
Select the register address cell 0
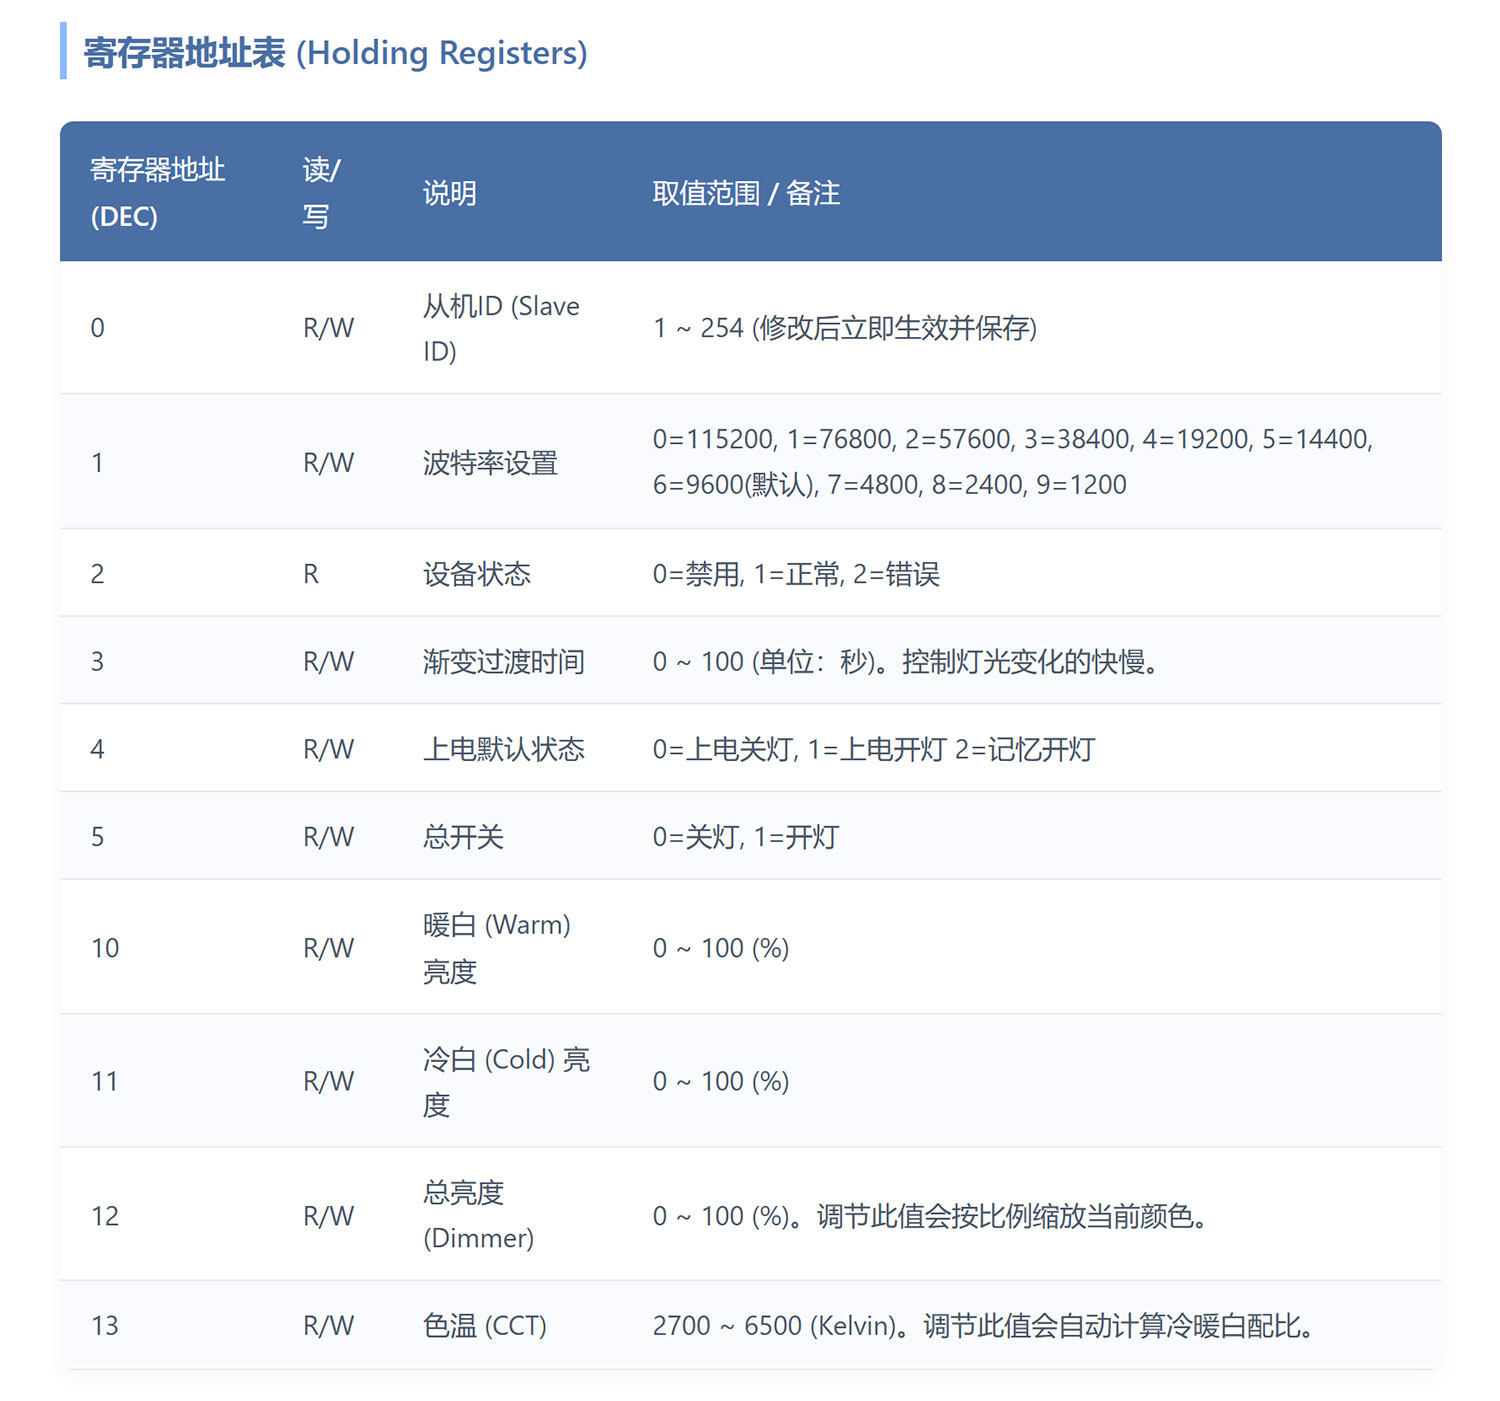pyautogui.click(x=97, y=328)
